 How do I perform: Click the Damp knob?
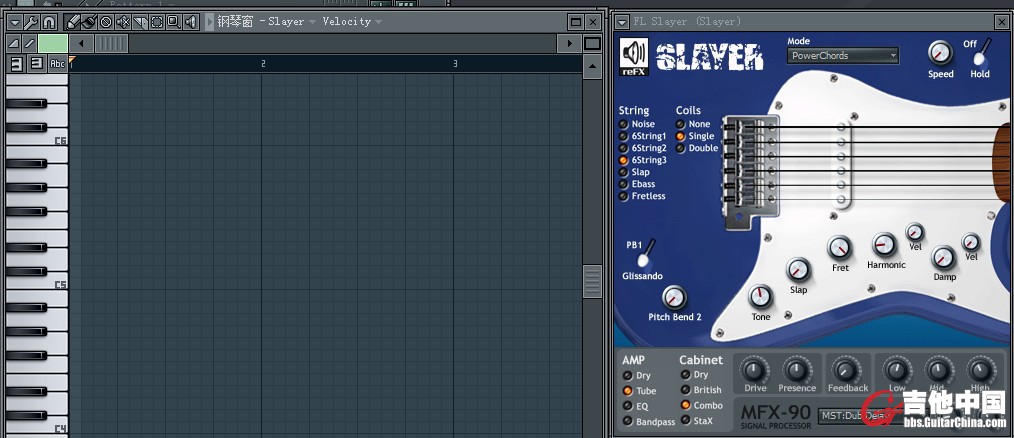(944, 258)
